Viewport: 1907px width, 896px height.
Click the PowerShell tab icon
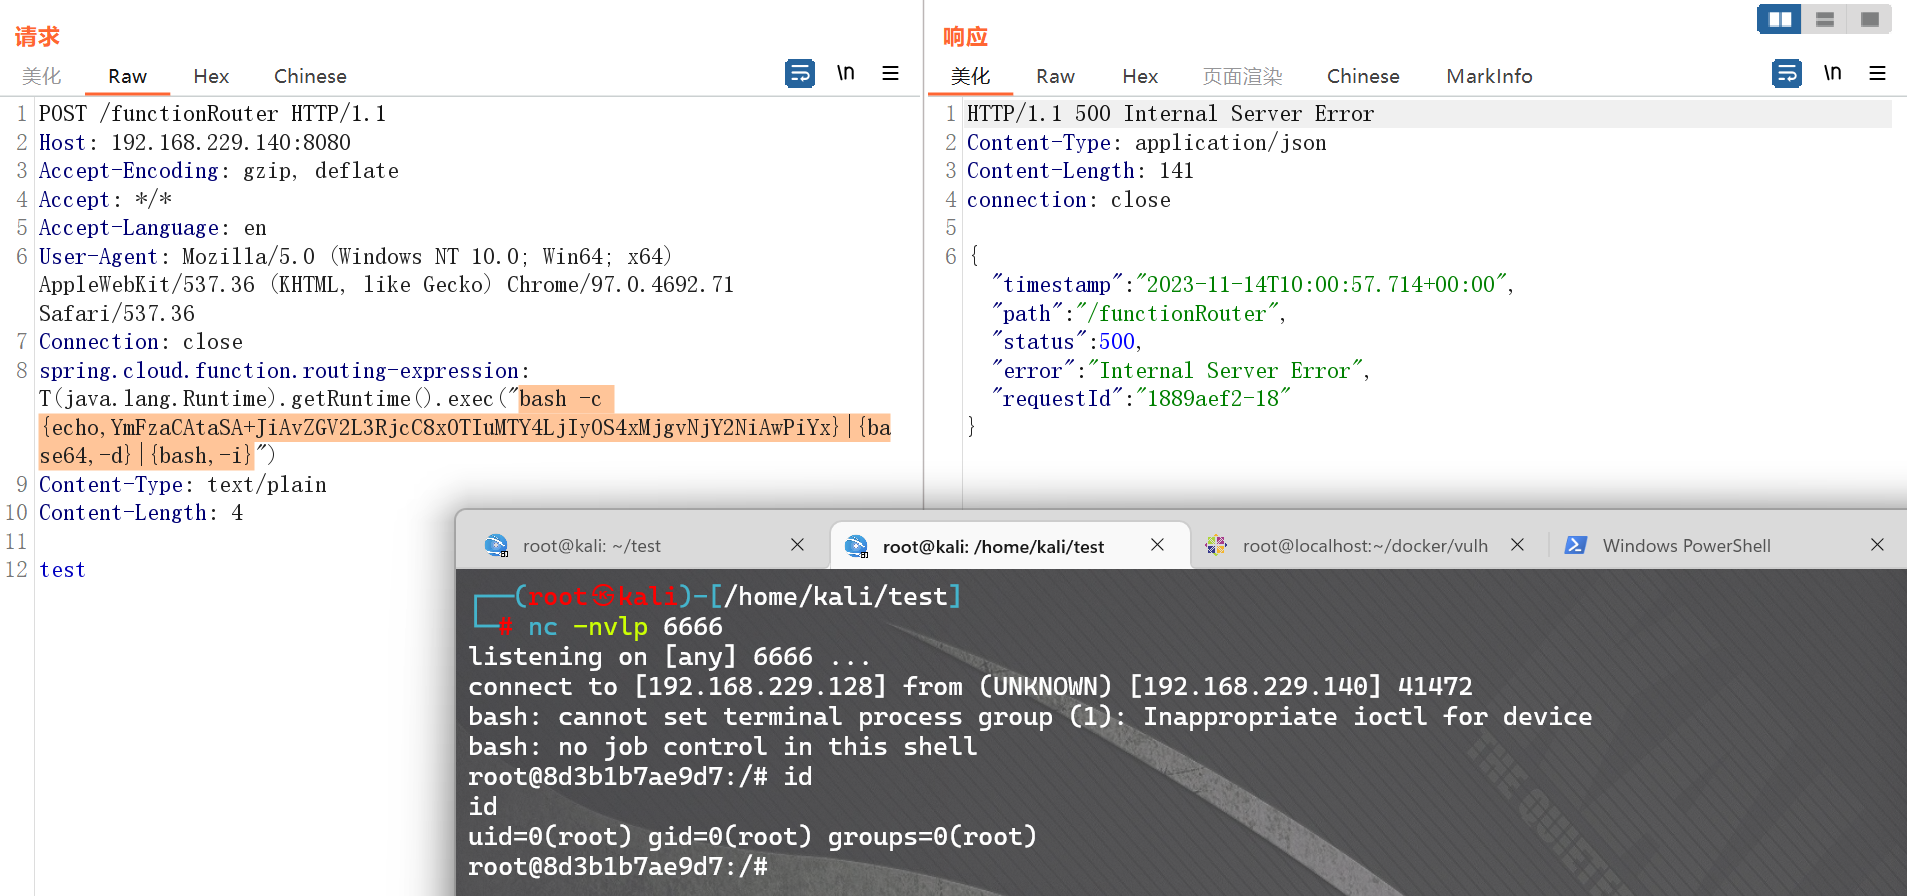(x=1576, y=545)
